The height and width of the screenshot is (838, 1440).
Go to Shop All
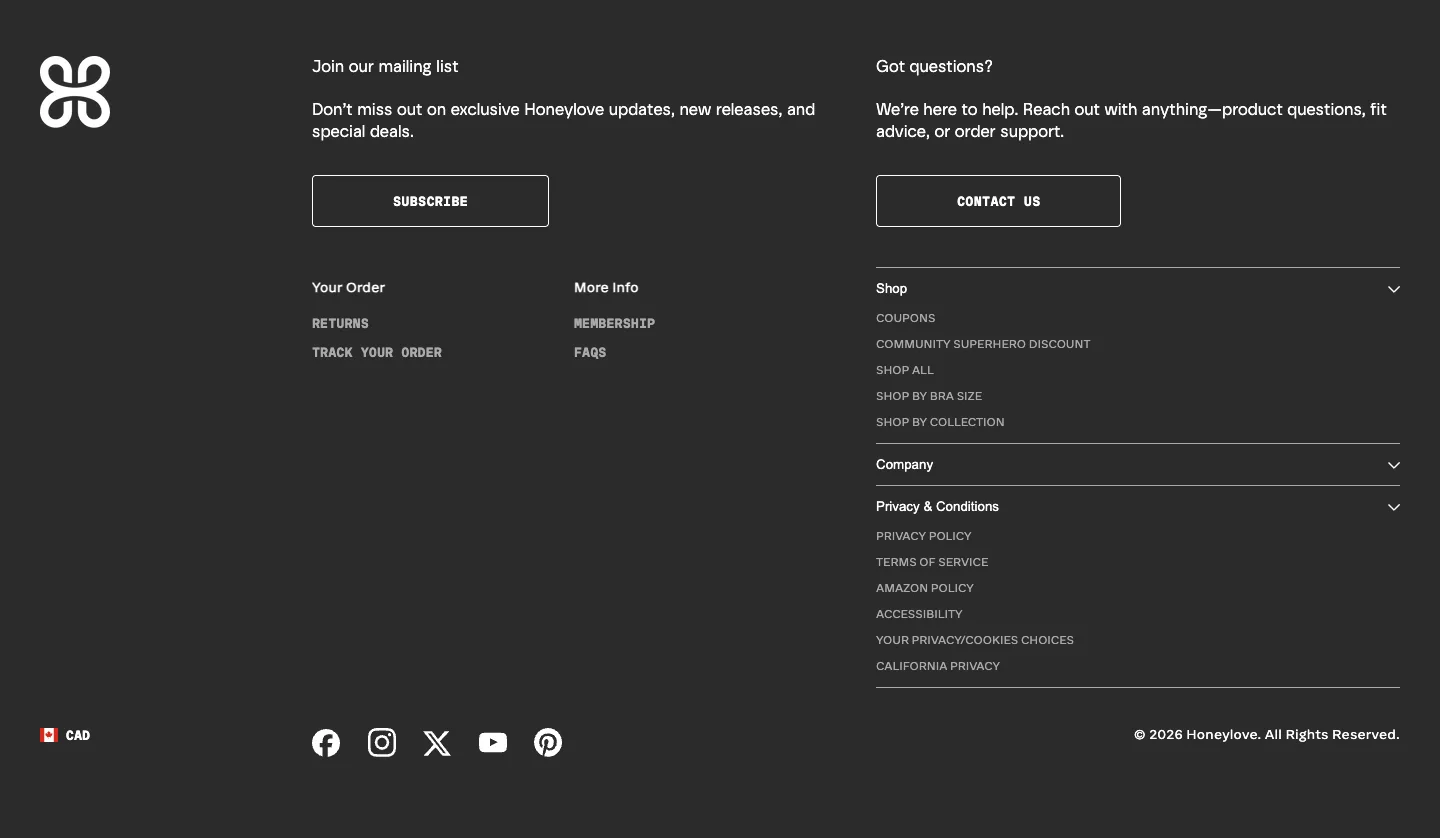905,370
